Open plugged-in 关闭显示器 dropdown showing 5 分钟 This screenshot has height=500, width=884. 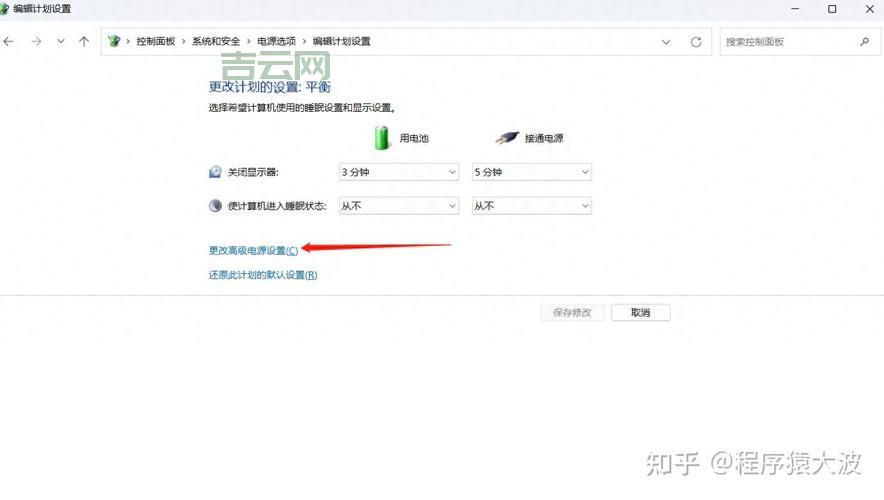[x=532, y=172]
